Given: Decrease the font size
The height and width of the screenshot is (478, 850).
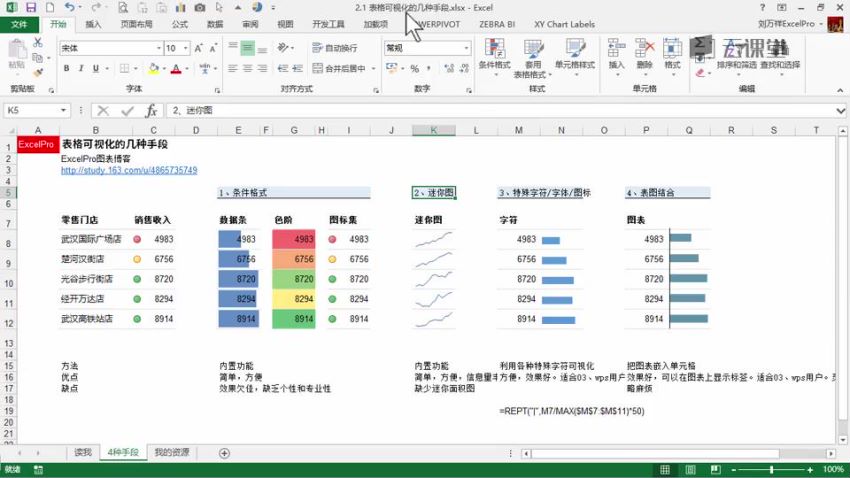Looking at the screenshot, I should (213, 48).
